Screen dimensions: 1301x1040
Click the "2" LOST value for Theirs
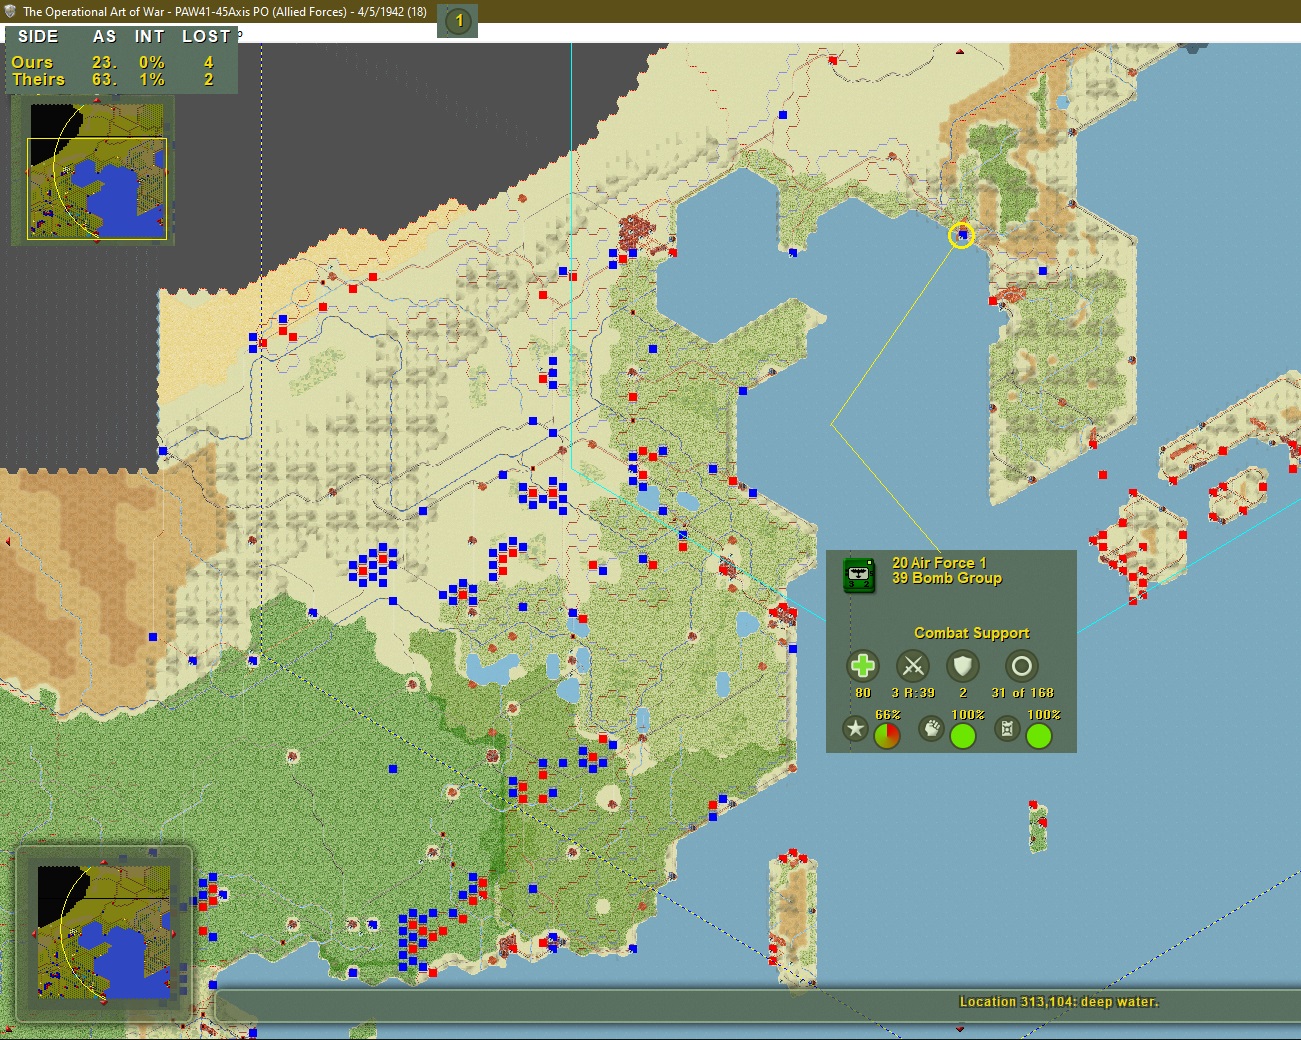point(208,79)
